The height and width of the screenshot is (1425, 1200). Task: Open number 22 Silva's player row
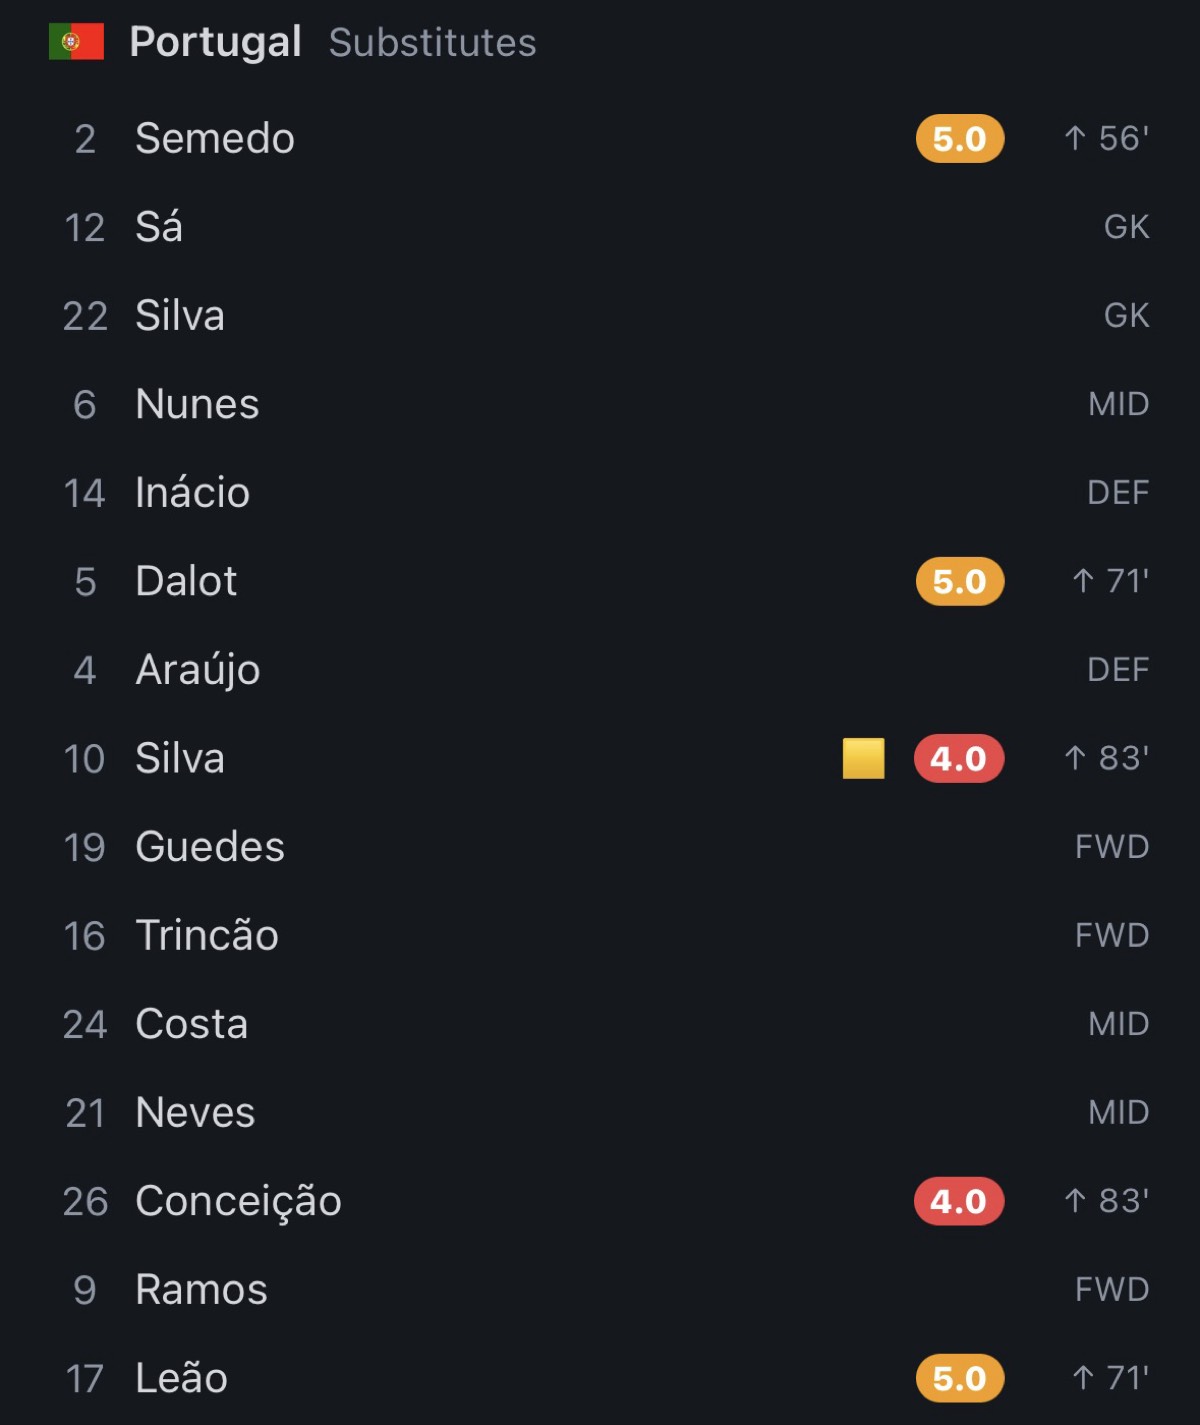pyautogui.click(x=600, y=316)
